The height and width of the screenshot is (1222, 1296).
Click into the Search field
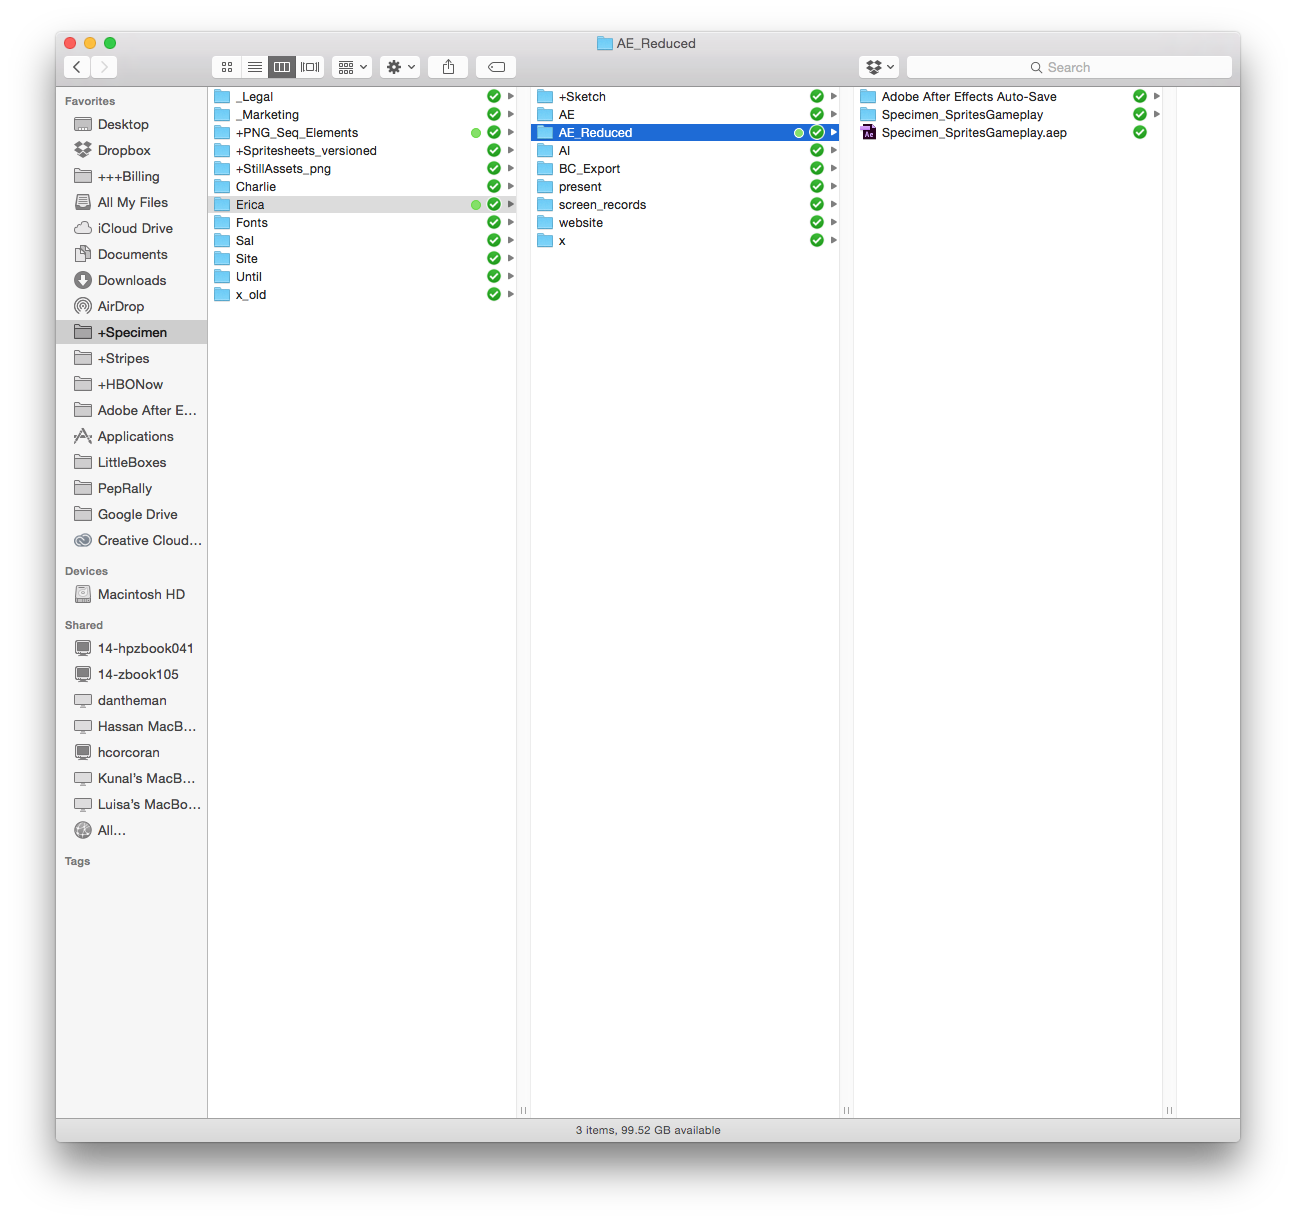[x=1069, y=67]
